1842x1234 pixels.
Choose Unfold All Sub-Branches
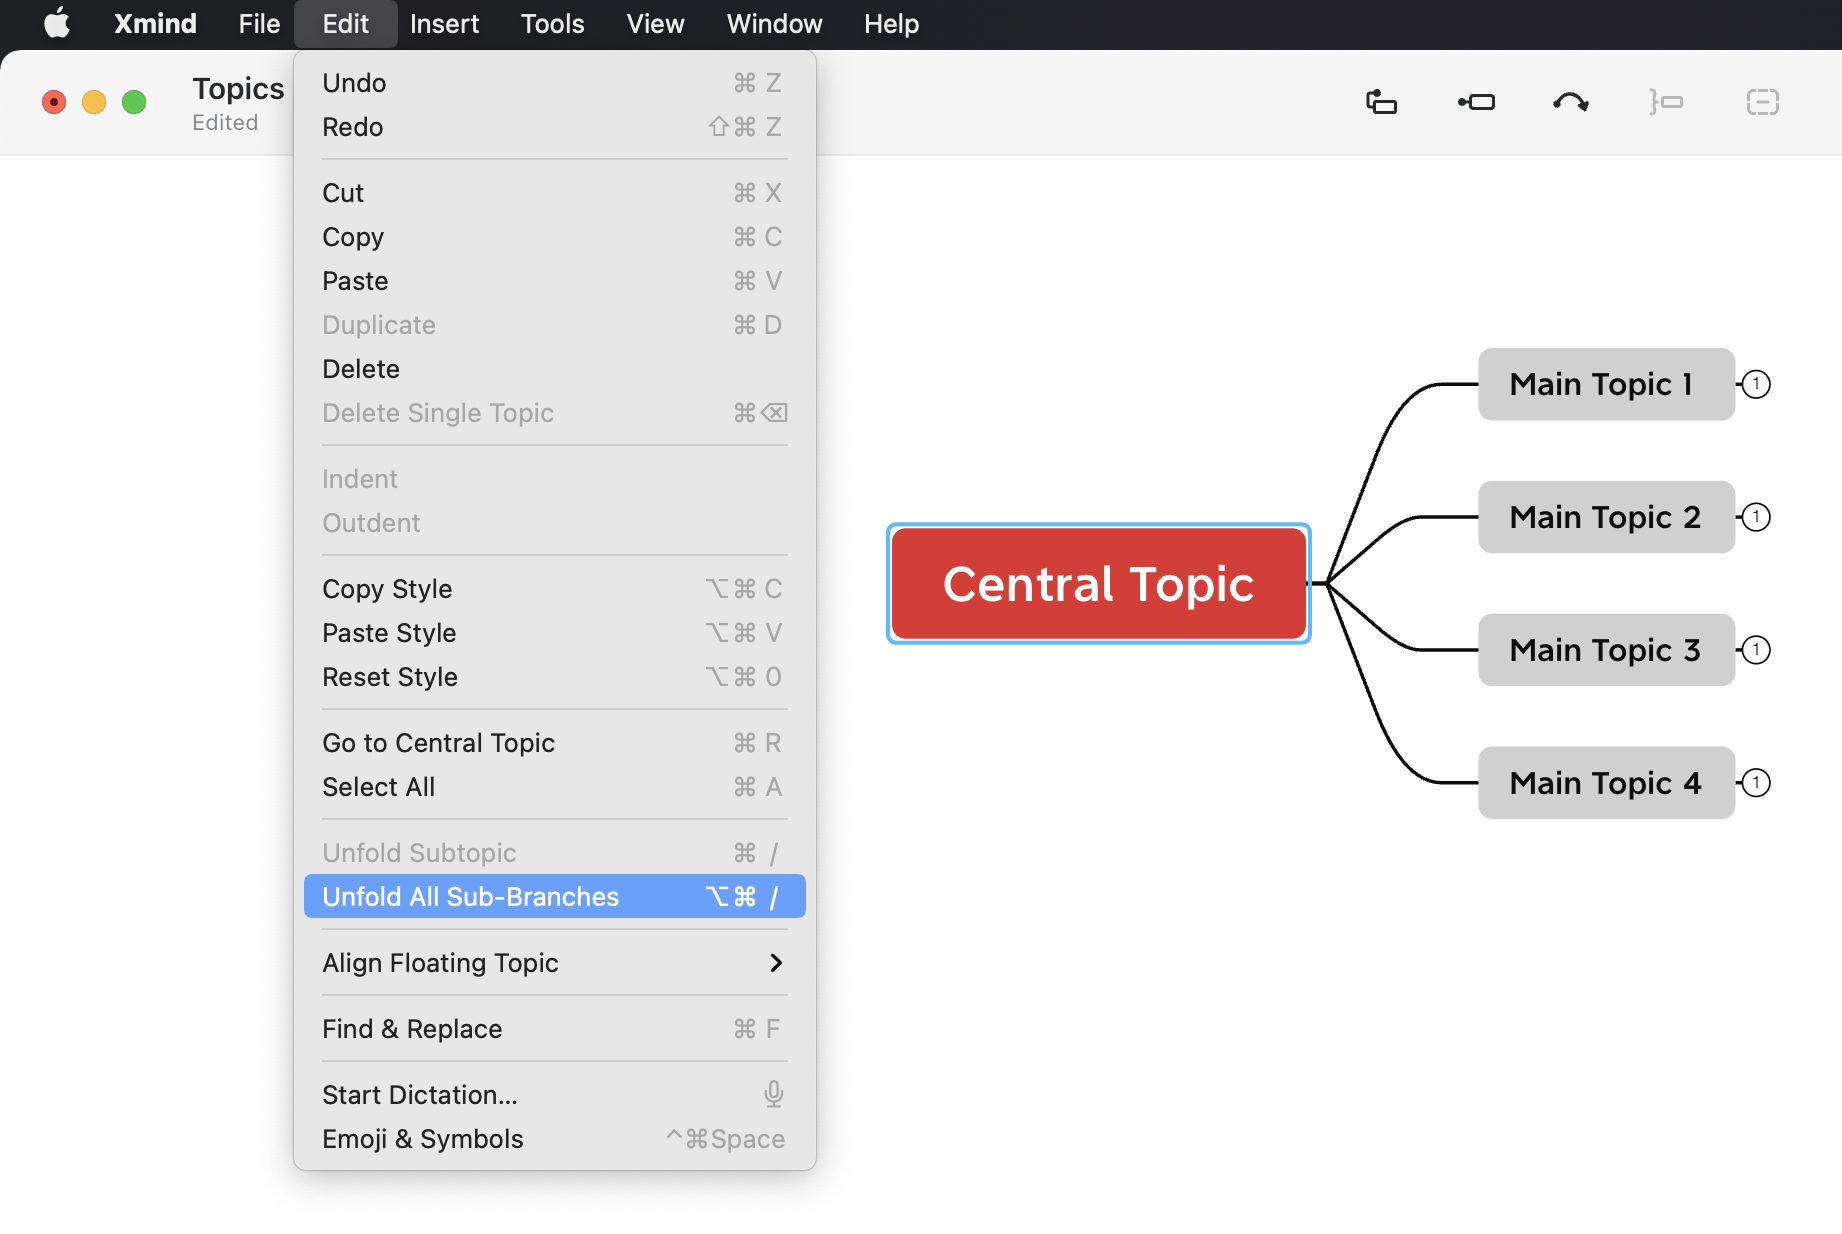(x=554, y=897)
